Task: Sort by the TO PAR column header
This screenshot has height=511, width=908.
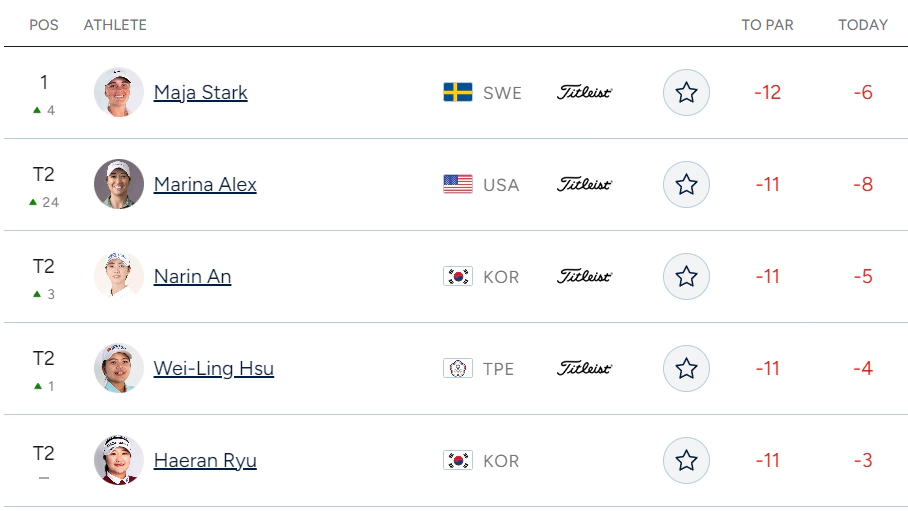Action: [x=767, y=25]
